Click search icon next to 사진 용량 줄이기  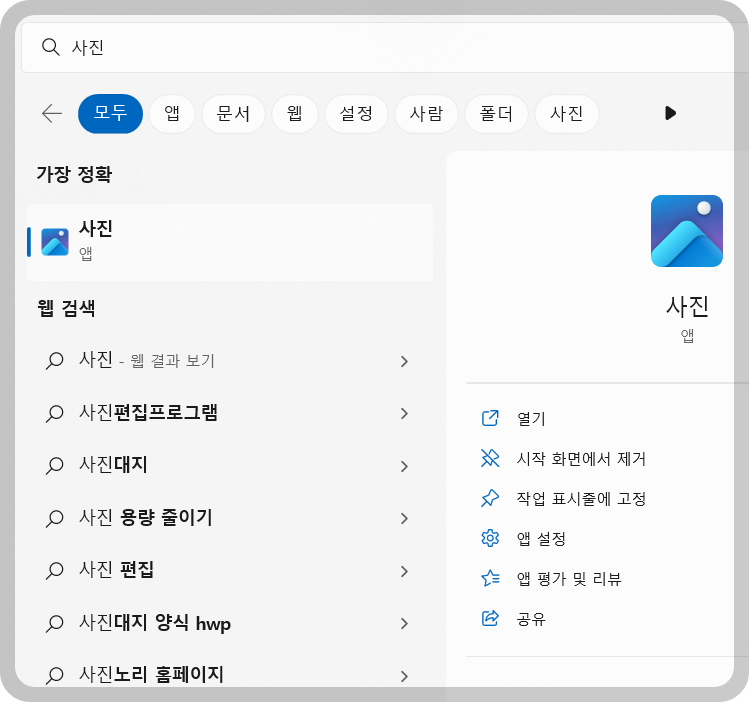pyautogui.click(x=54, y=519)
